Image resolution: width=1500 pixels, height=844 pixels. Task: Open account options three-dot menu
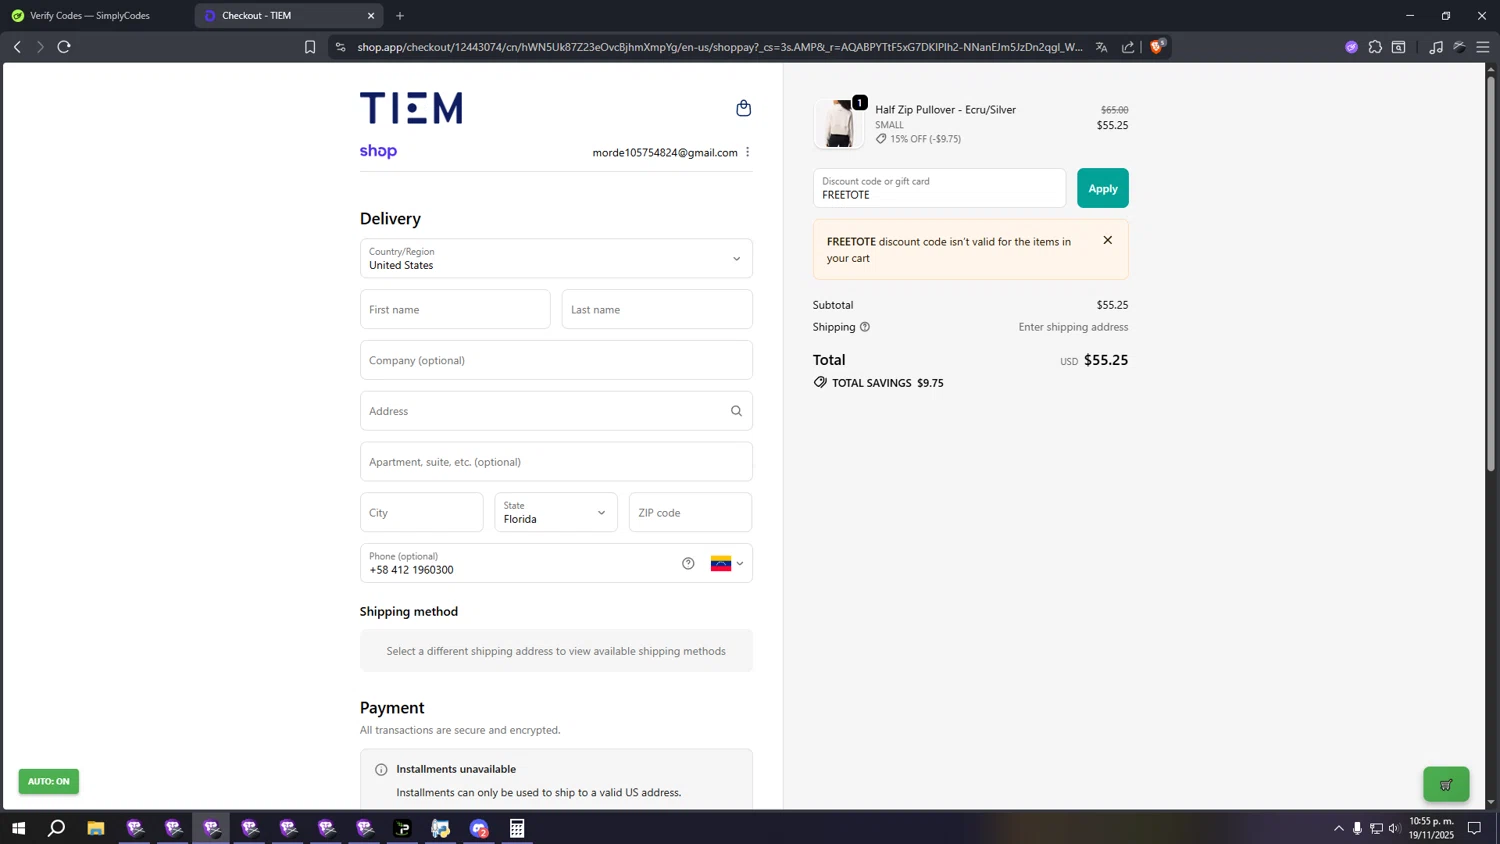pos(747,152)
